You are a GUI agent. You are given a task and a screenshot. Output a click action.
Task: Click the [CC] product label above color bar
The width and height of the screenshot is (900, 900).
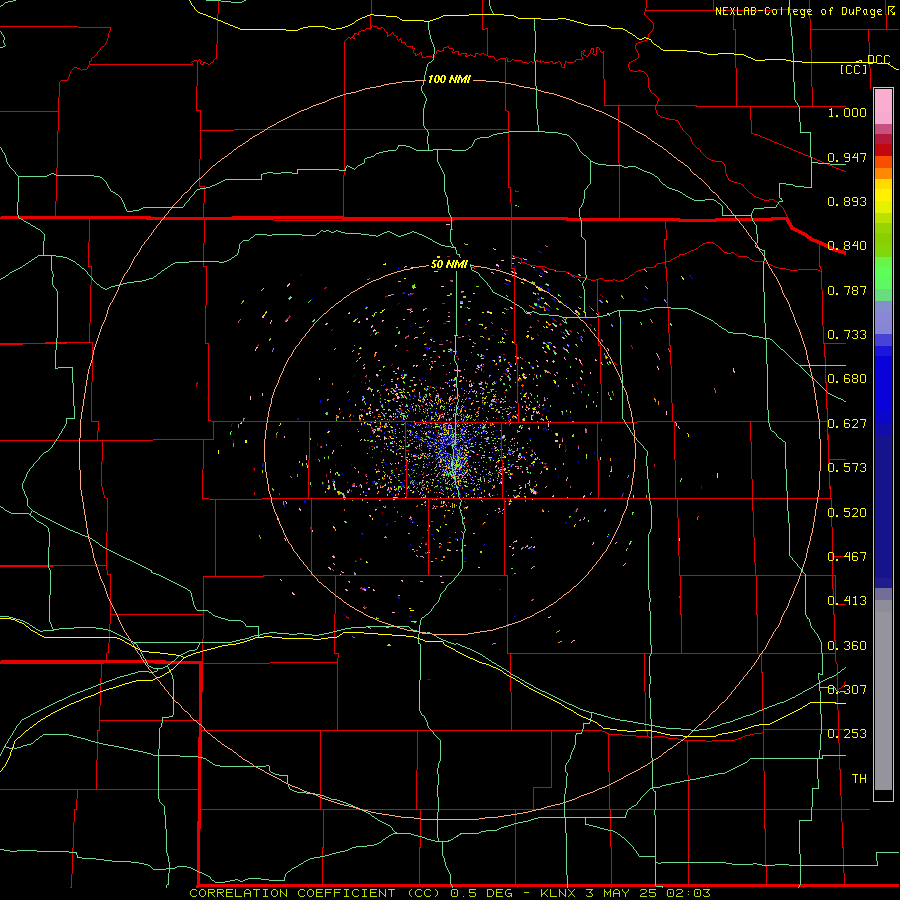pos(854,69)
